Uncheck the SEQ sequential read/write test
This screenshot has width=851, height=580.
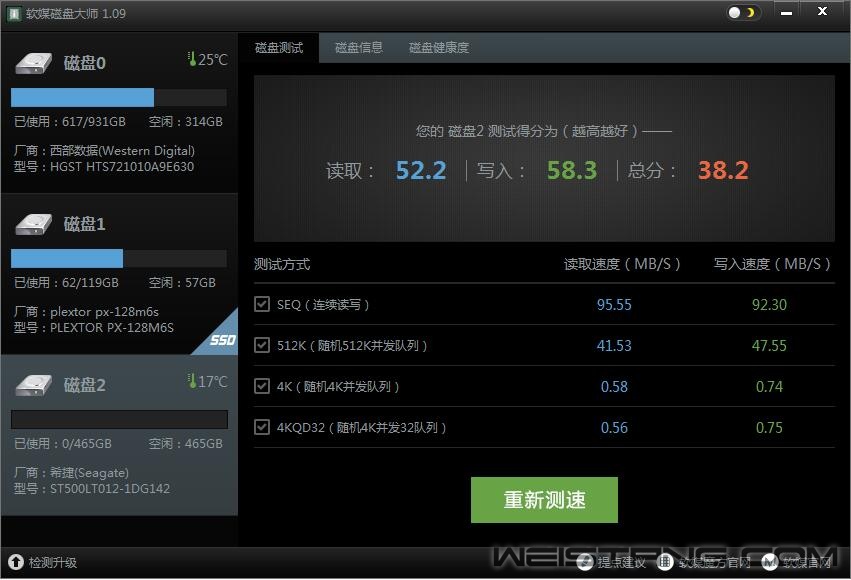262,304
